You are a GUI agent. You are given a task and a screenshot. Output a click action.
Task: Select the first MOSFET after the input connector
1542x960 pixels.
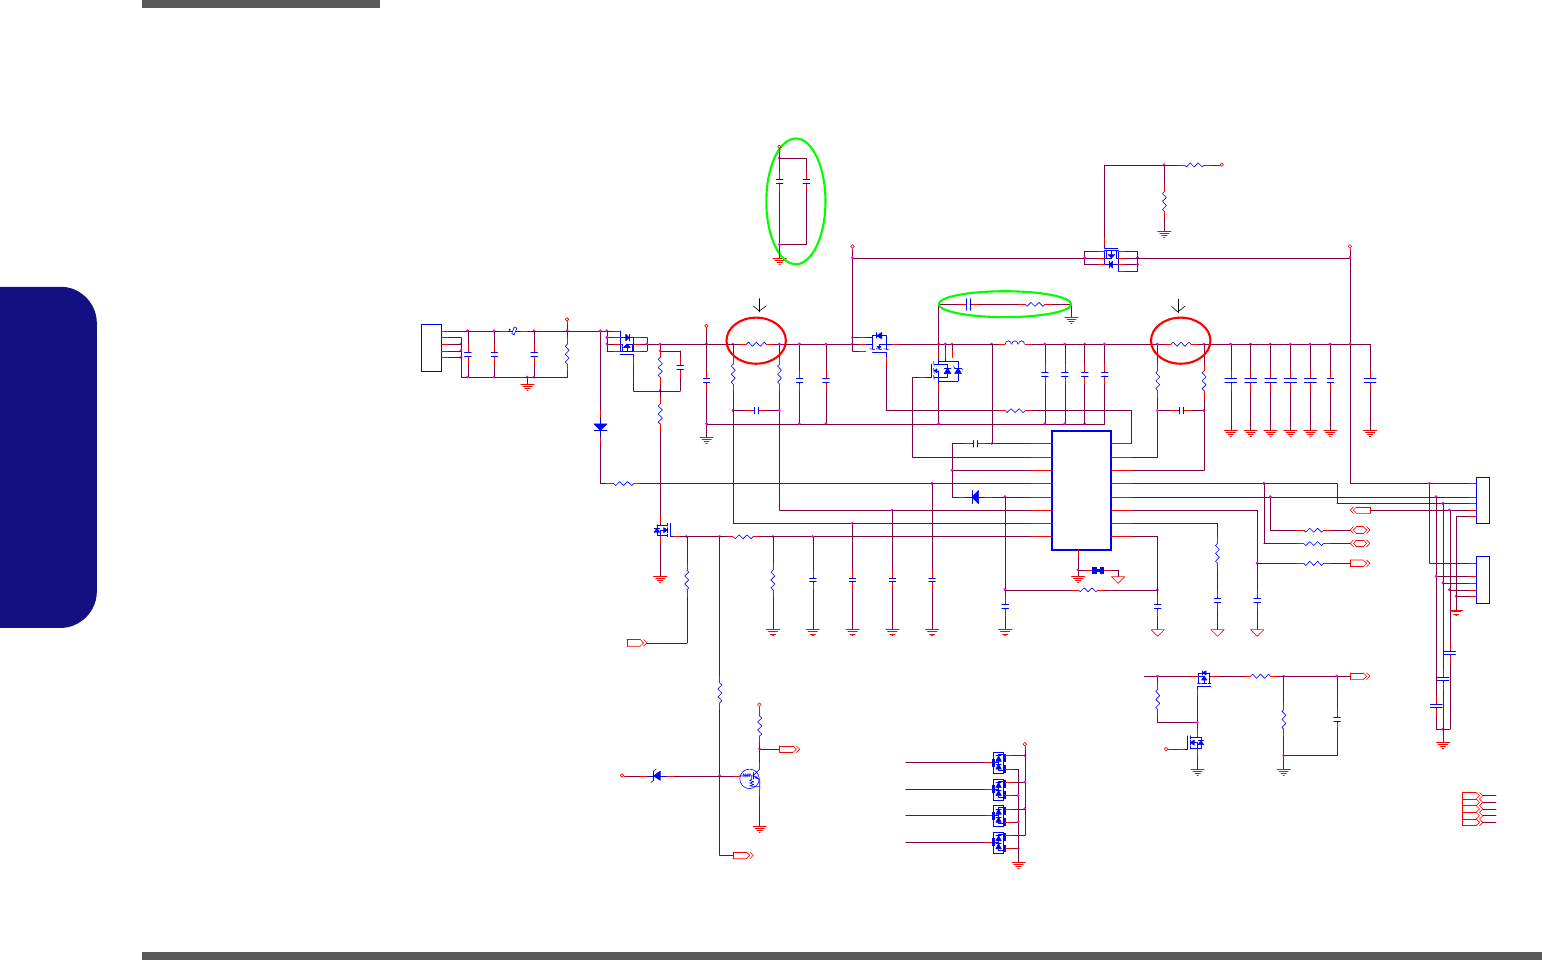[627, 342]
